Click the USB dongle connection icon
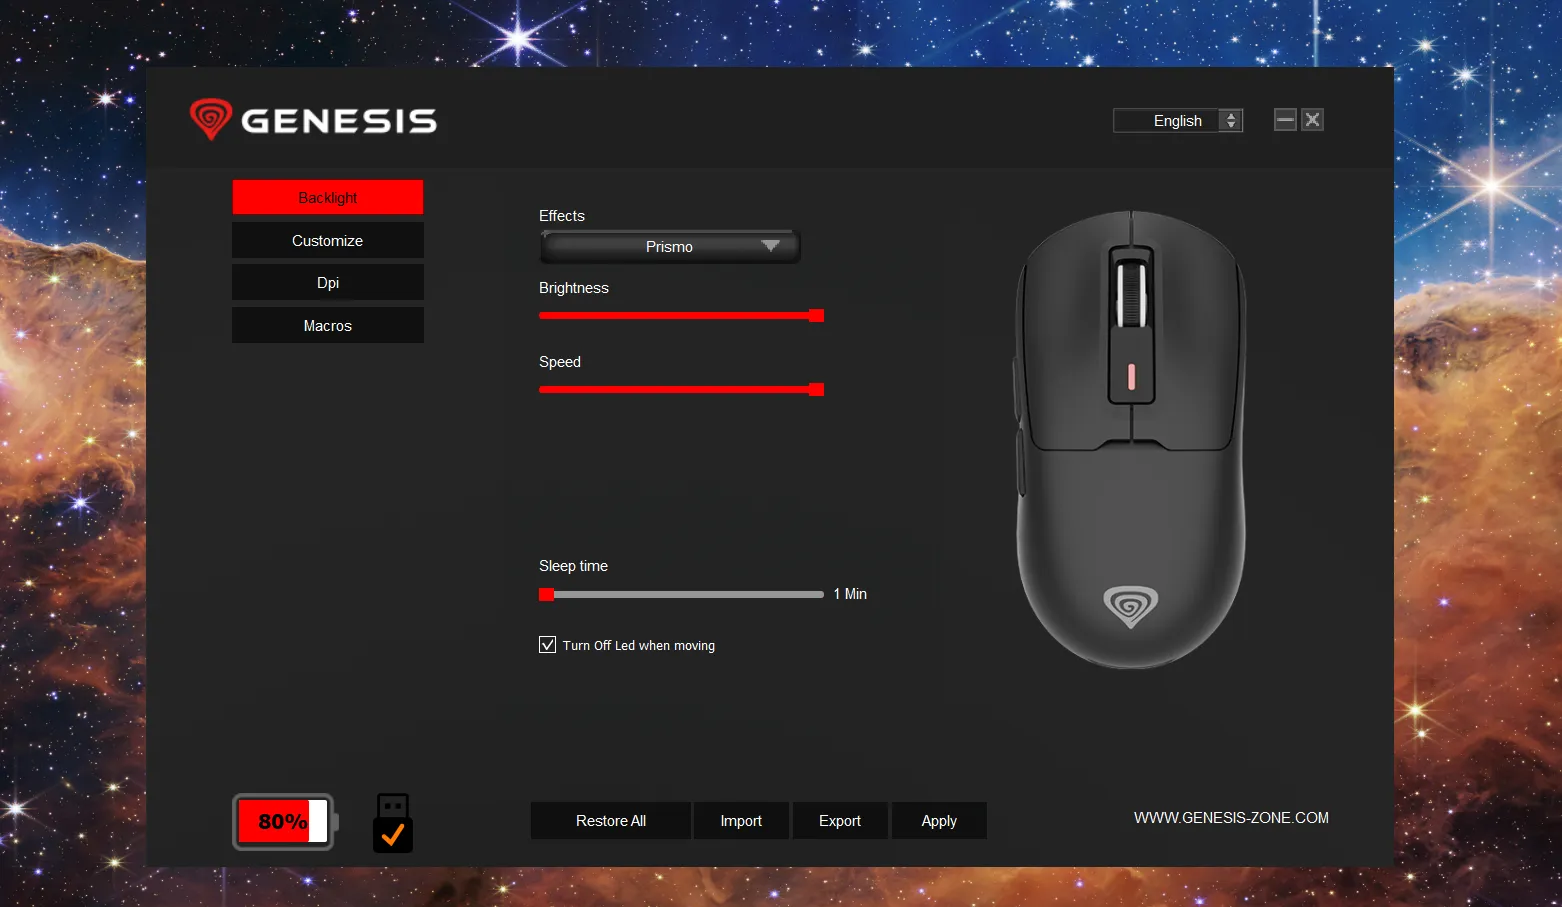The height and width of the screenshot is (907, 1562). pyautogui.click(x=393, y=823)
